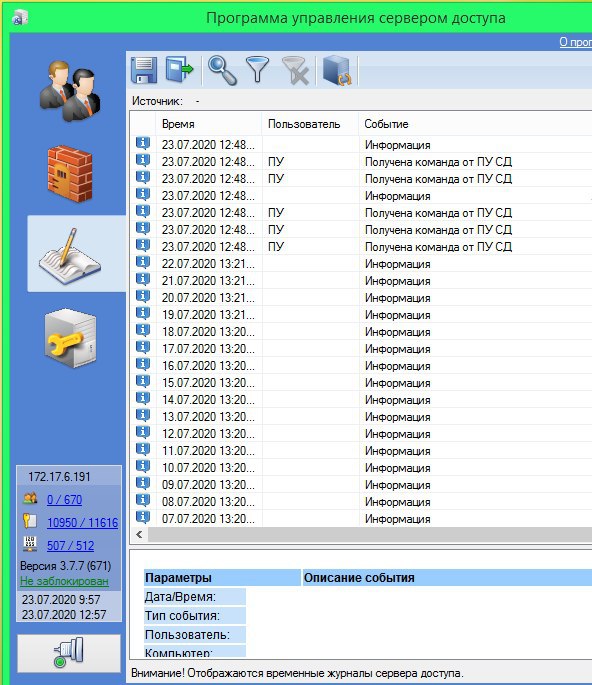Select the row dated 10.07.2020 13:20
Viewport: 592px width, 685px height.
click(x=361, y=468)
